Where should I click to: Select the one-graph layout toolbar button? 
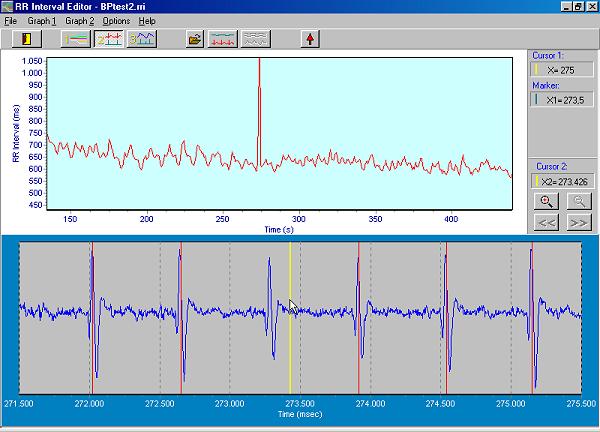tap(75, 39)
